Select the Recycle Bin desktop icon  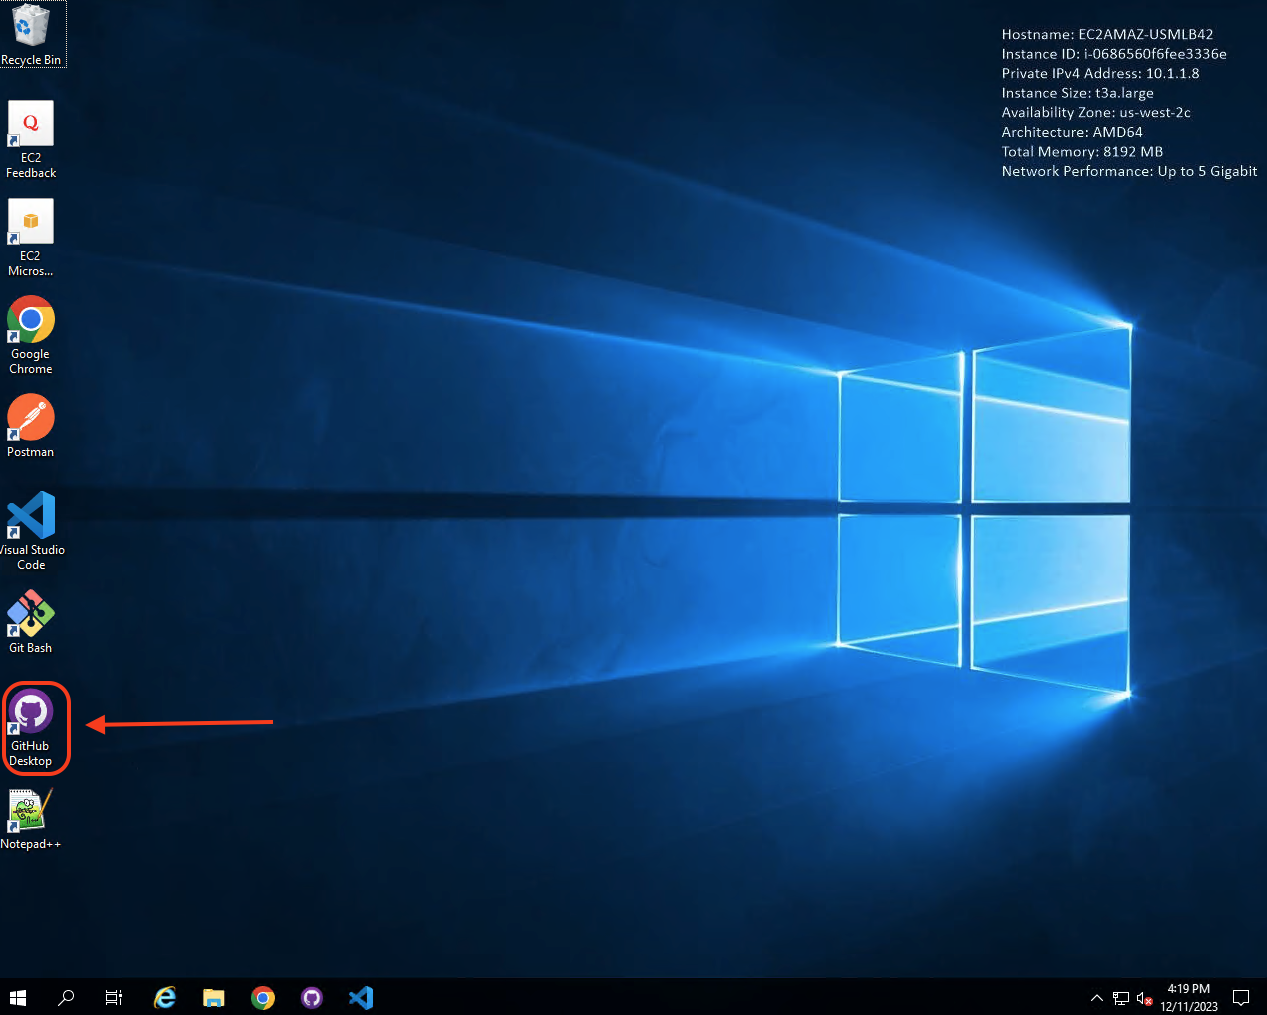(x=31, y=34)
